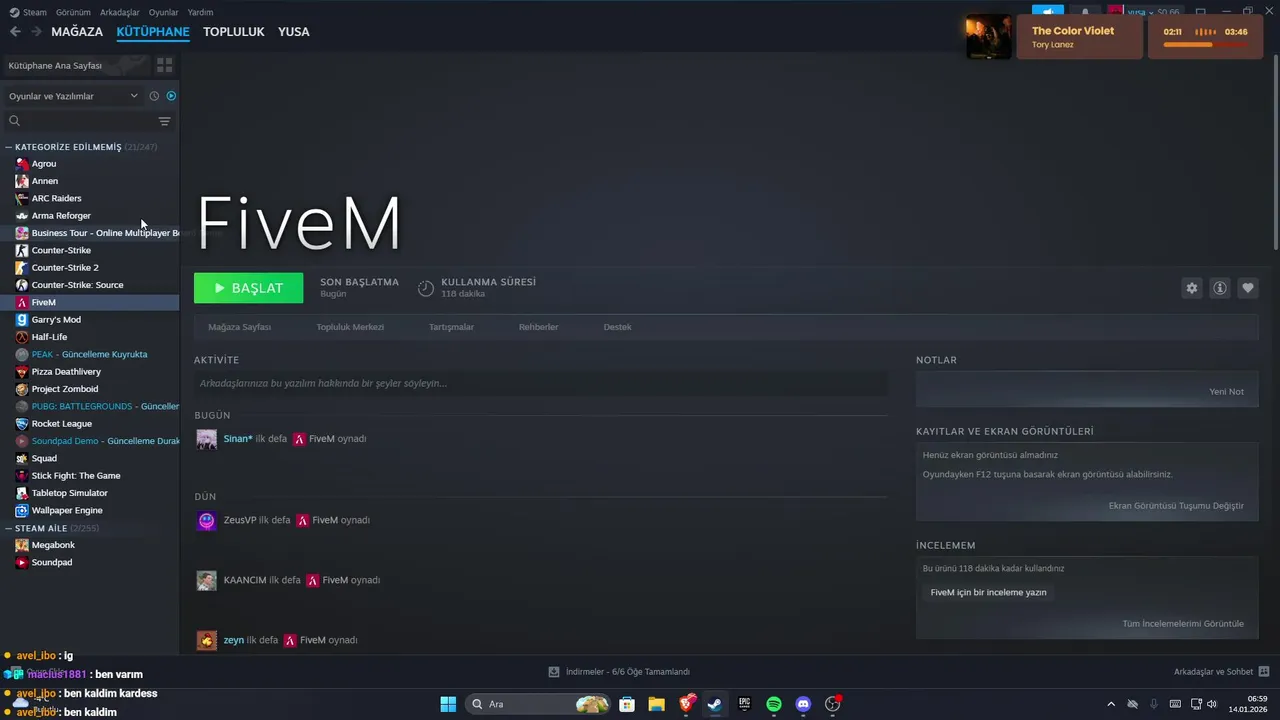
Task: Open Görünüm menu
Action: [73, 12]
